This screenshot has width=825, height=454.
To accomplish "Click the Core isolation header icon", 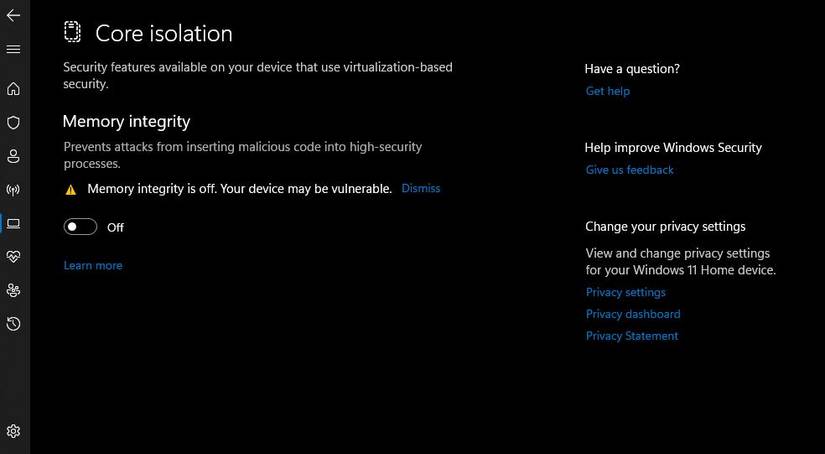I will 72,32.
